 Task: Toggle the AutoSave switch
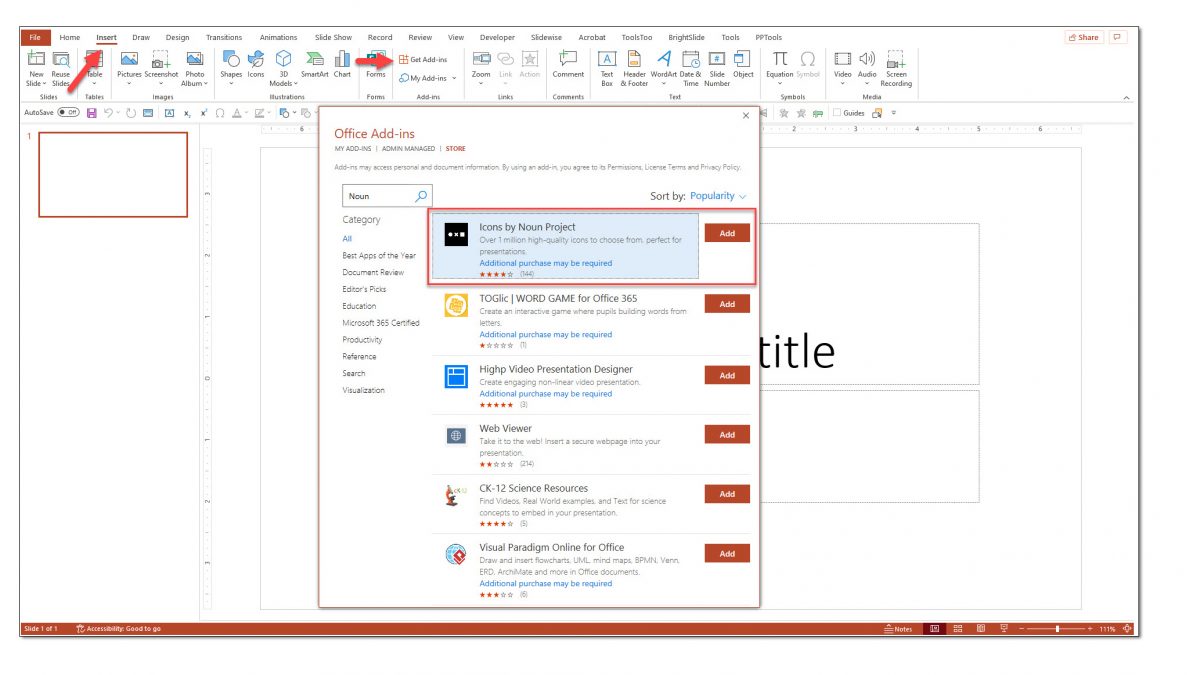(x=68, y=113)
